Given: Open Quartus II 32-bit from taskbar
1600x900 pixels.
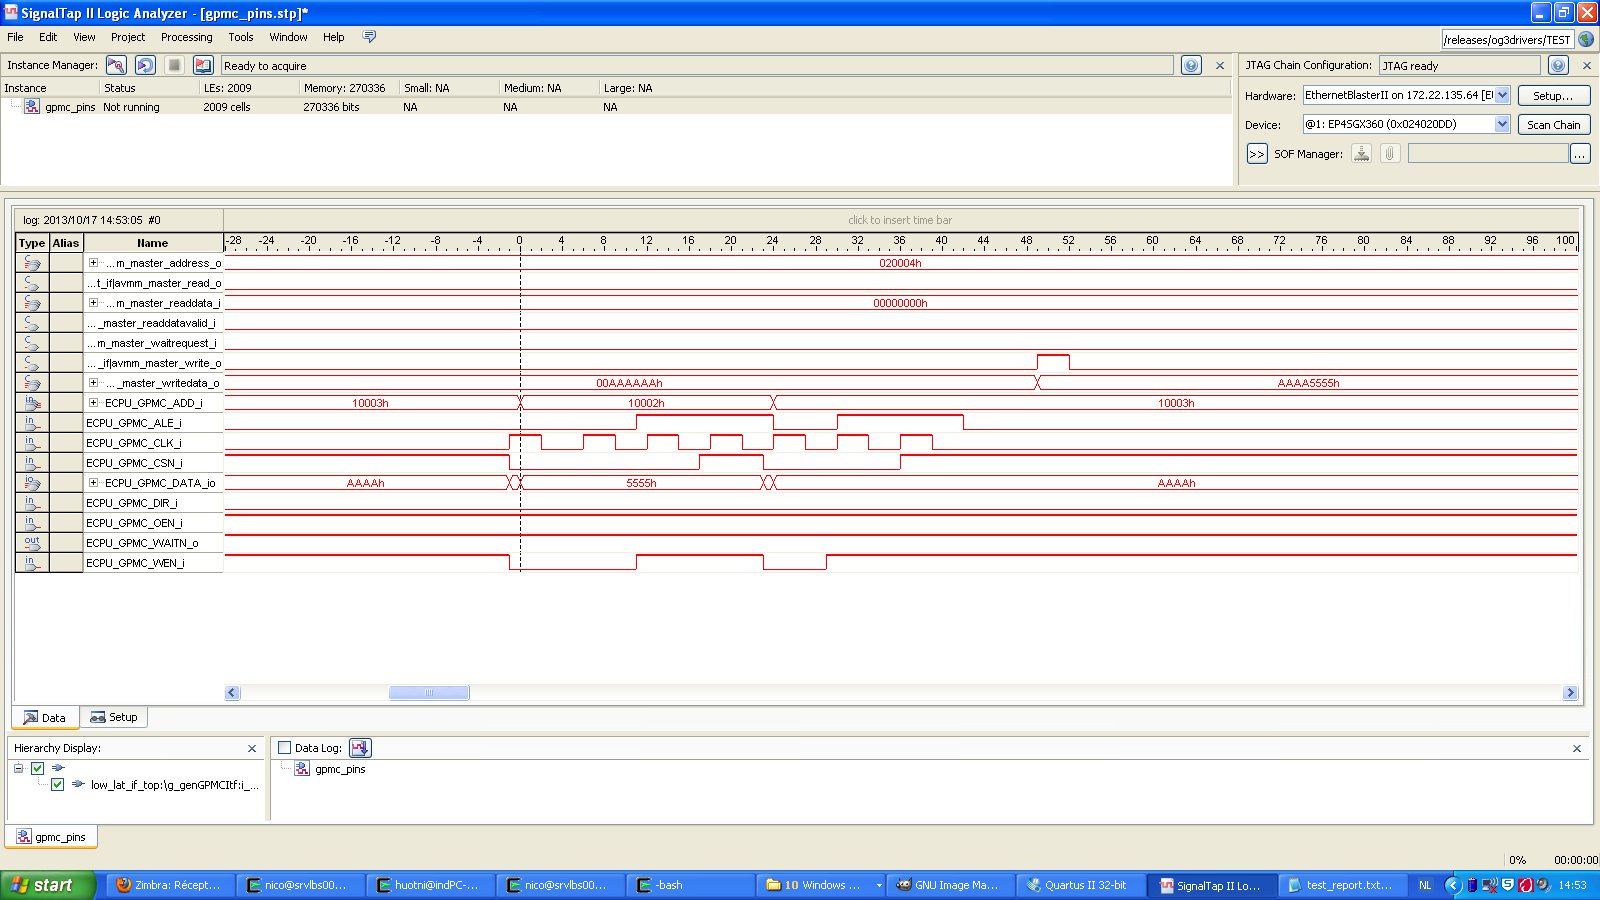Looking at the screenshot, I should point(1079,885).
